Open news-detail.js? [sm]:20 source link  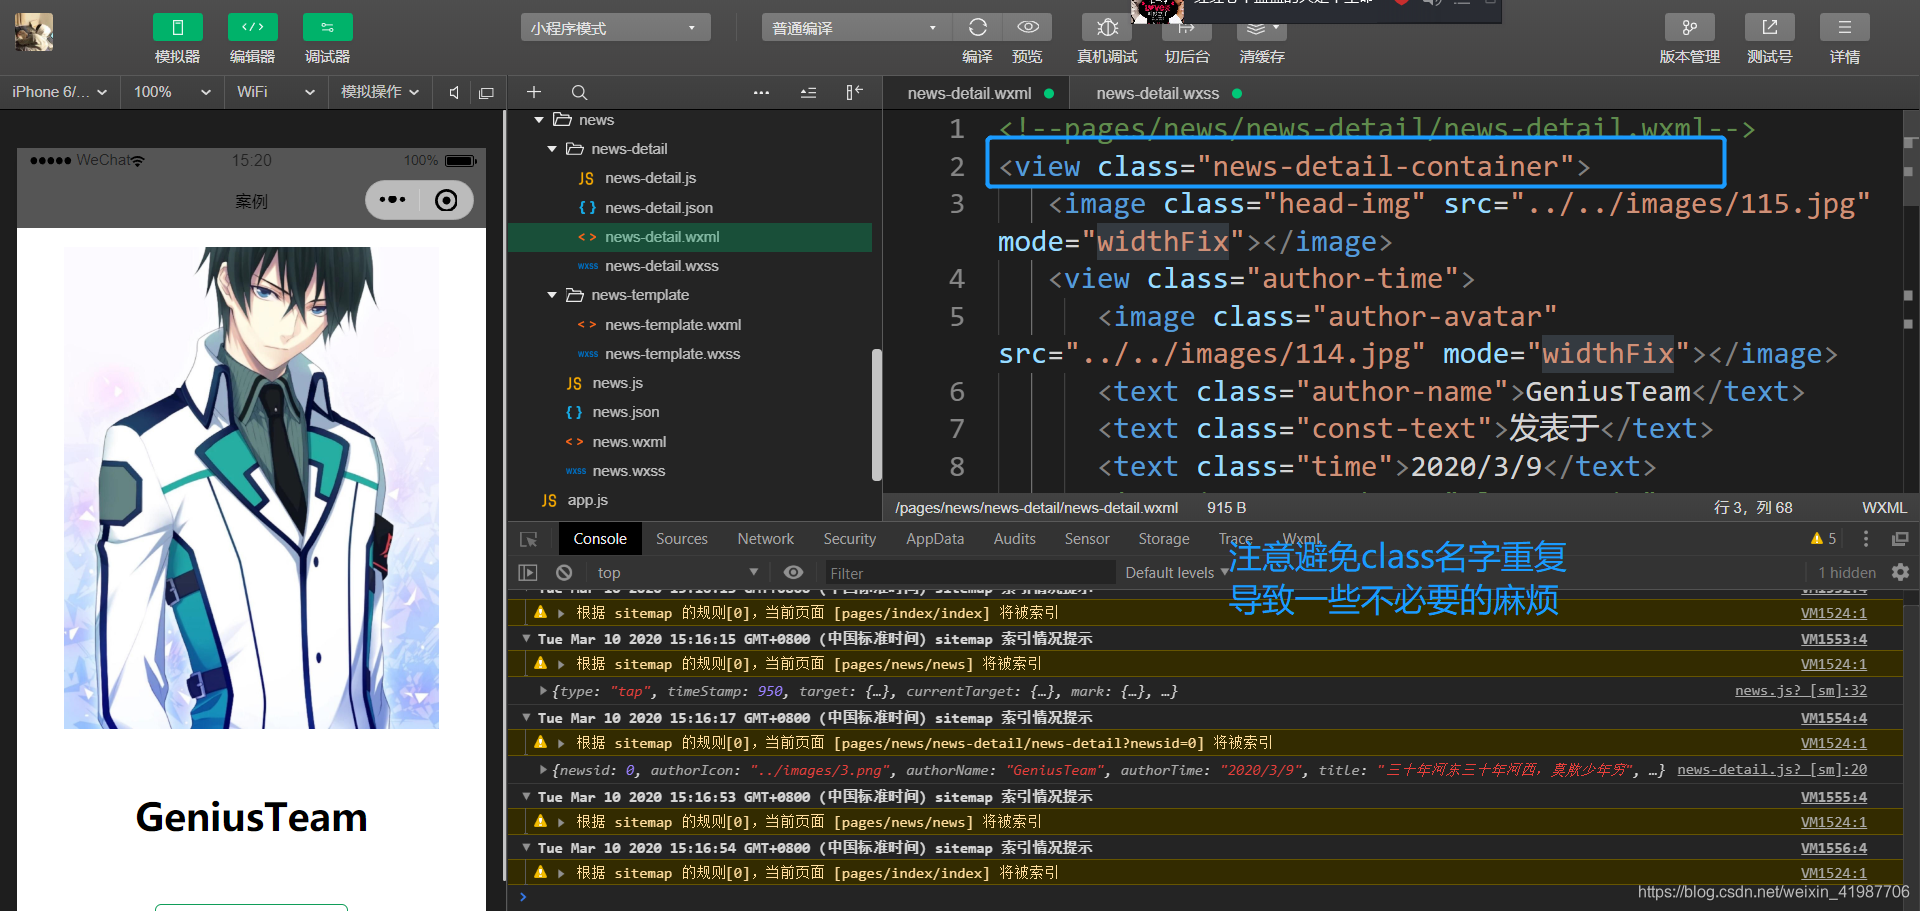pos(1772,770)
